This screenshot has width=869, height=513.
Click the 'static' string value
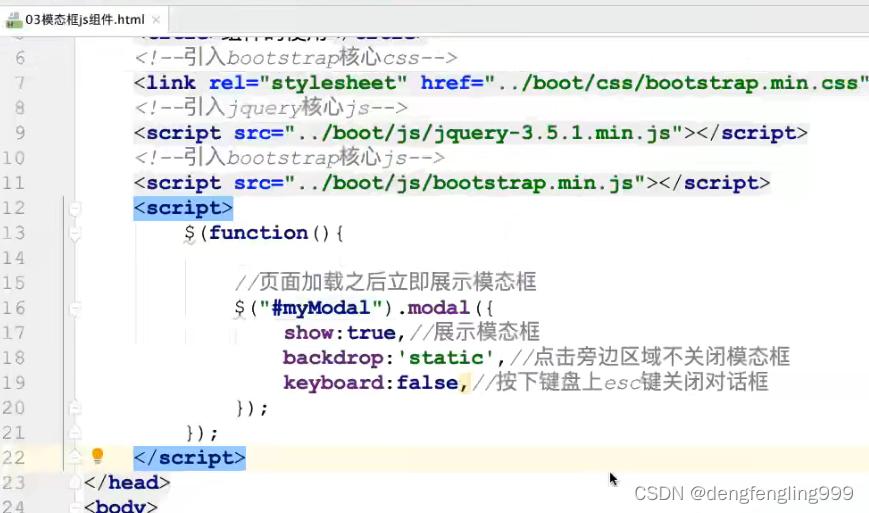(x=446, y=358)
